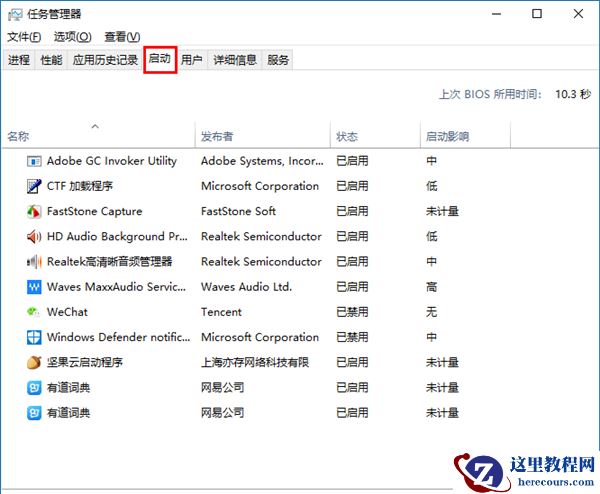Switch to the 服务 tab

[x=278, y=60]
